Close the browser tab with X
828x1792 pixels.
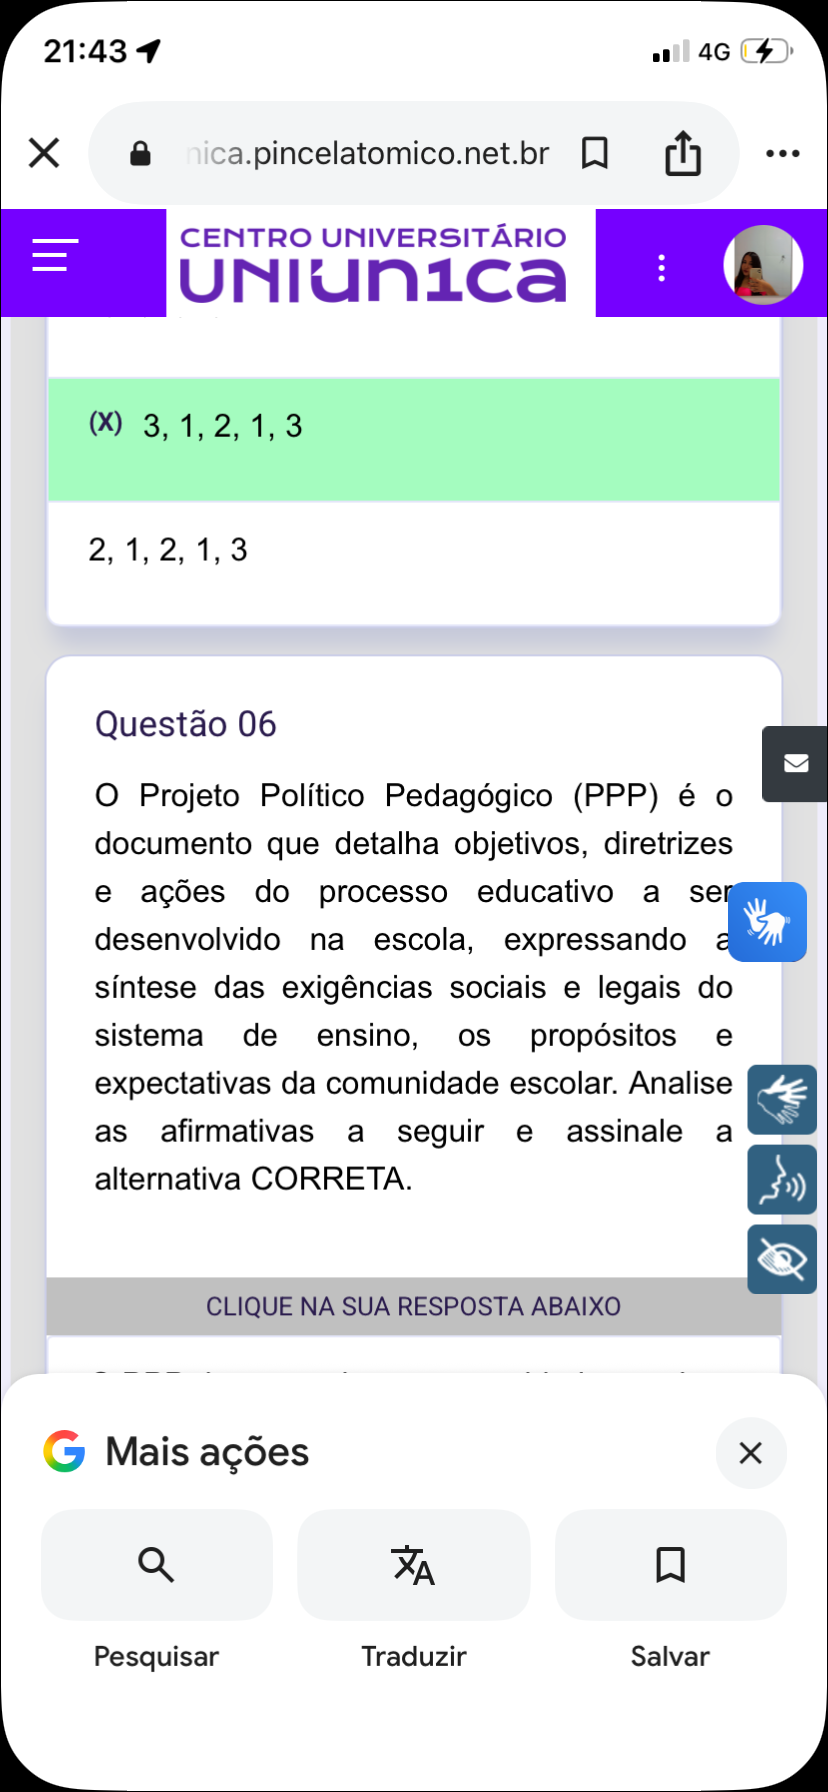pos(44,153)
